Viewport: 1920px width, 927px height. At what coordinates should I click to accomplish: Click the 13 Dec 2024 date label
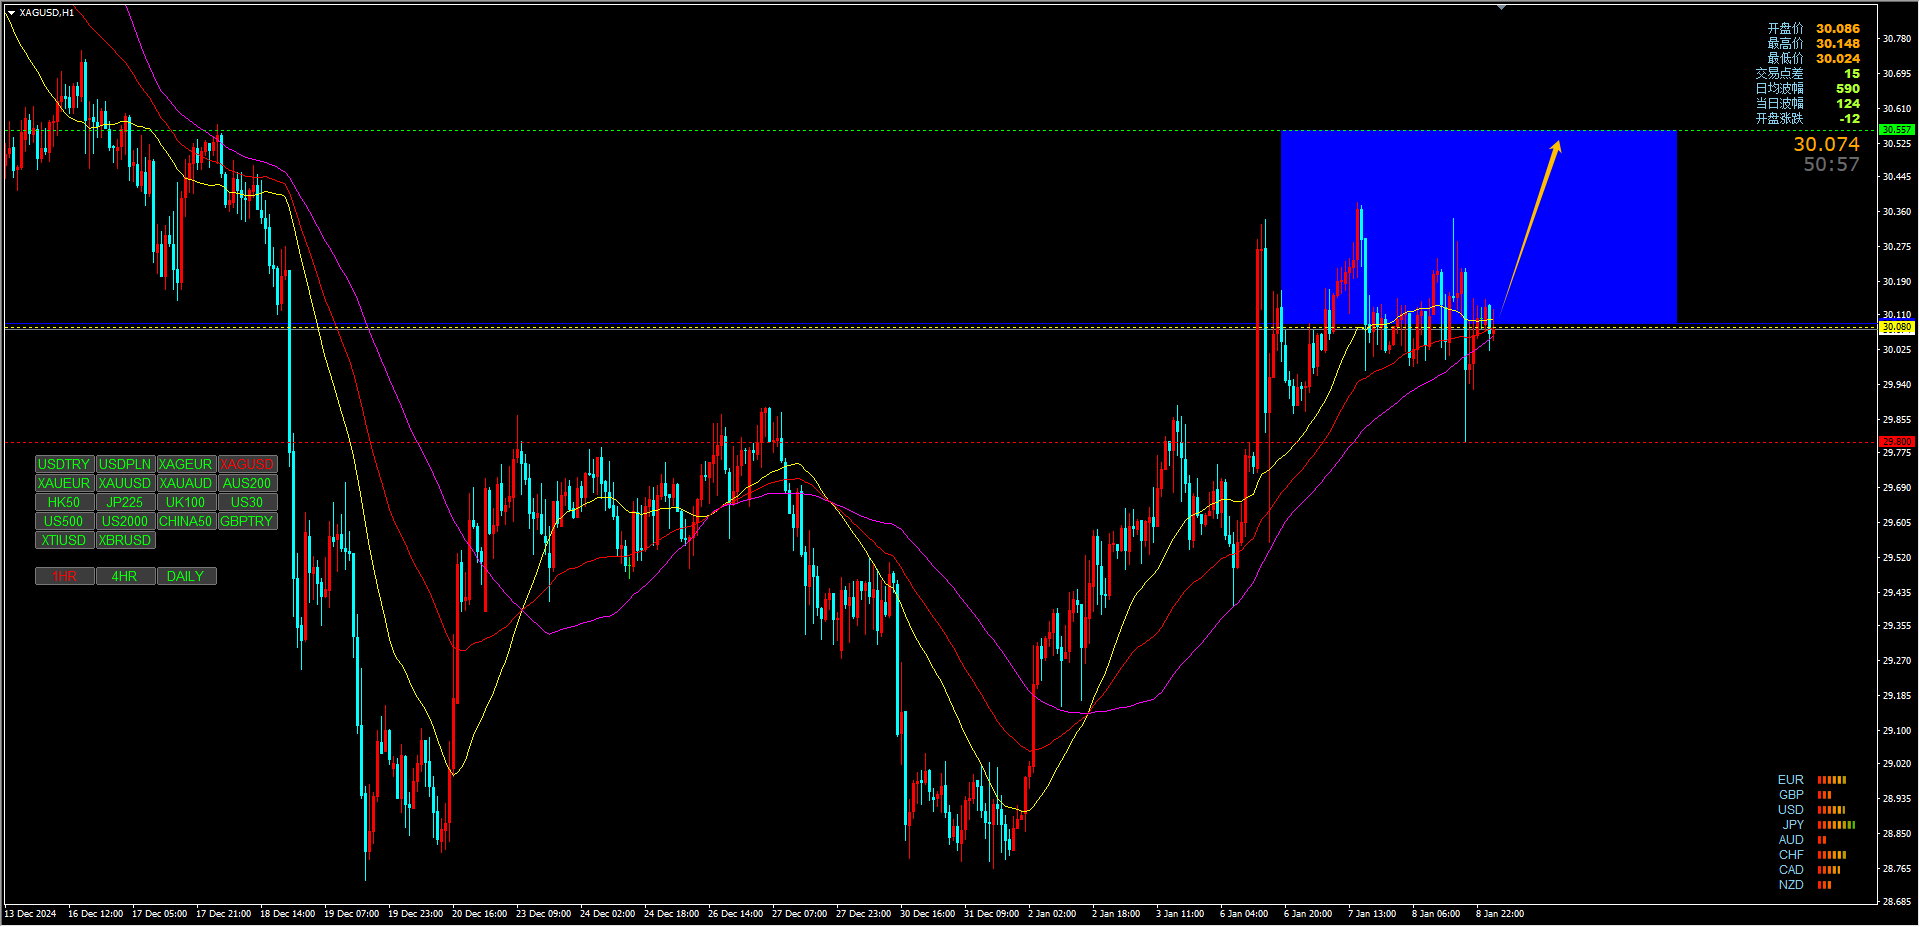tap(31, 914)
